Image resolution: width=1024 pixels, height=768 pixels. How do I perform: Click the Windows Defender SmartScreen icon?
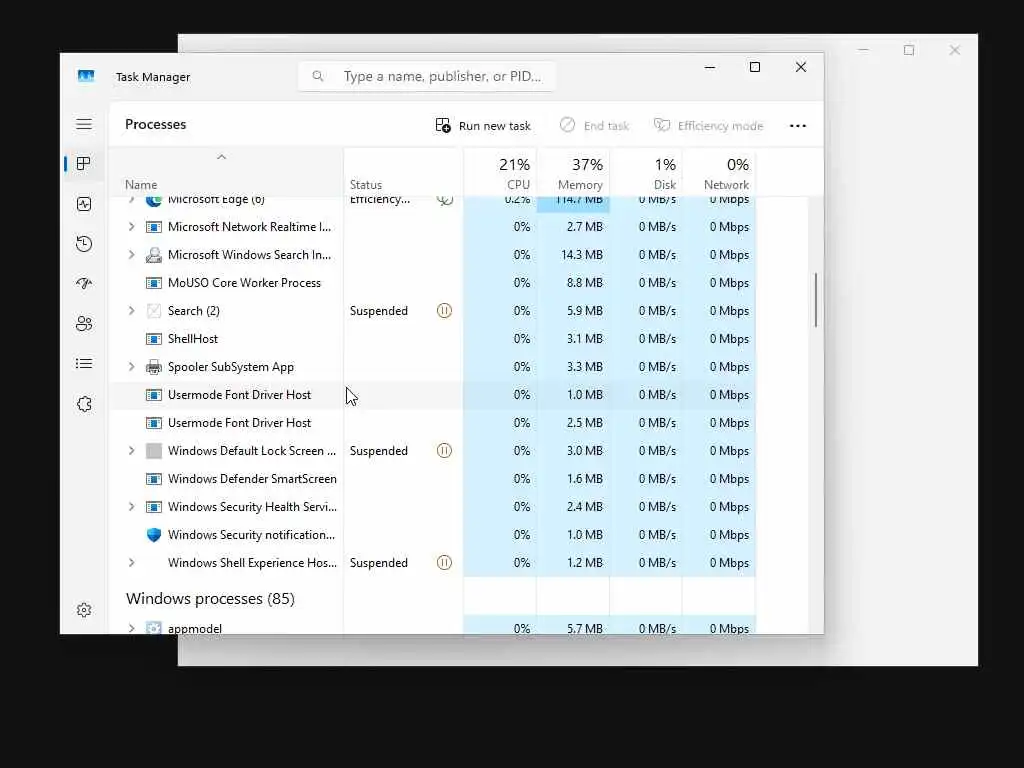153,479
